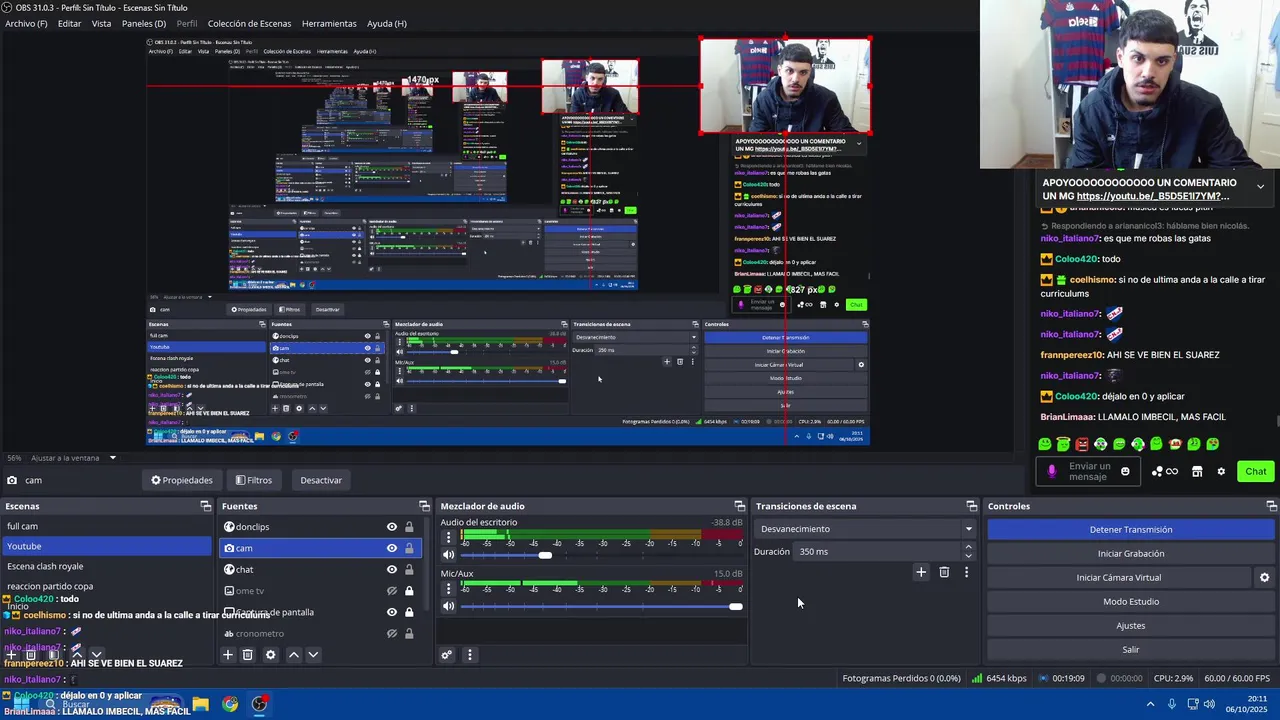
Task: Open chat settings gear icon
Action: [1221, 471]
